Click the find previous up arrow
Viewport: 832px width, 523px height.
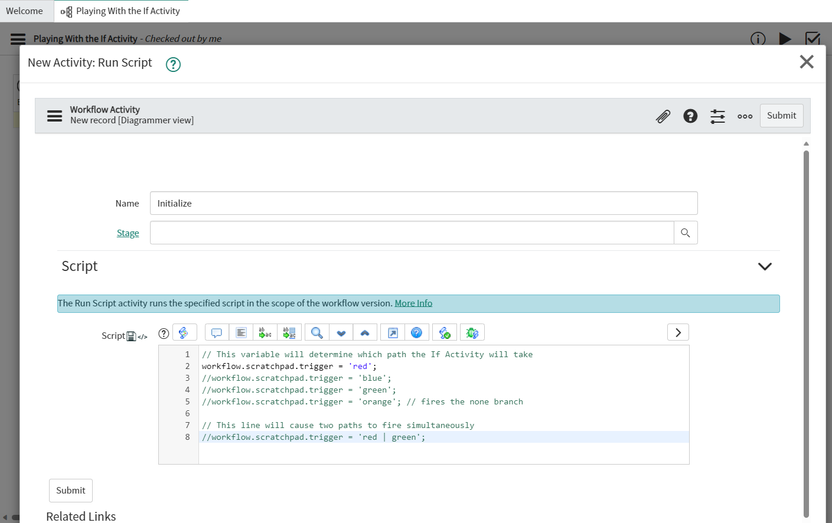(365, 333)
